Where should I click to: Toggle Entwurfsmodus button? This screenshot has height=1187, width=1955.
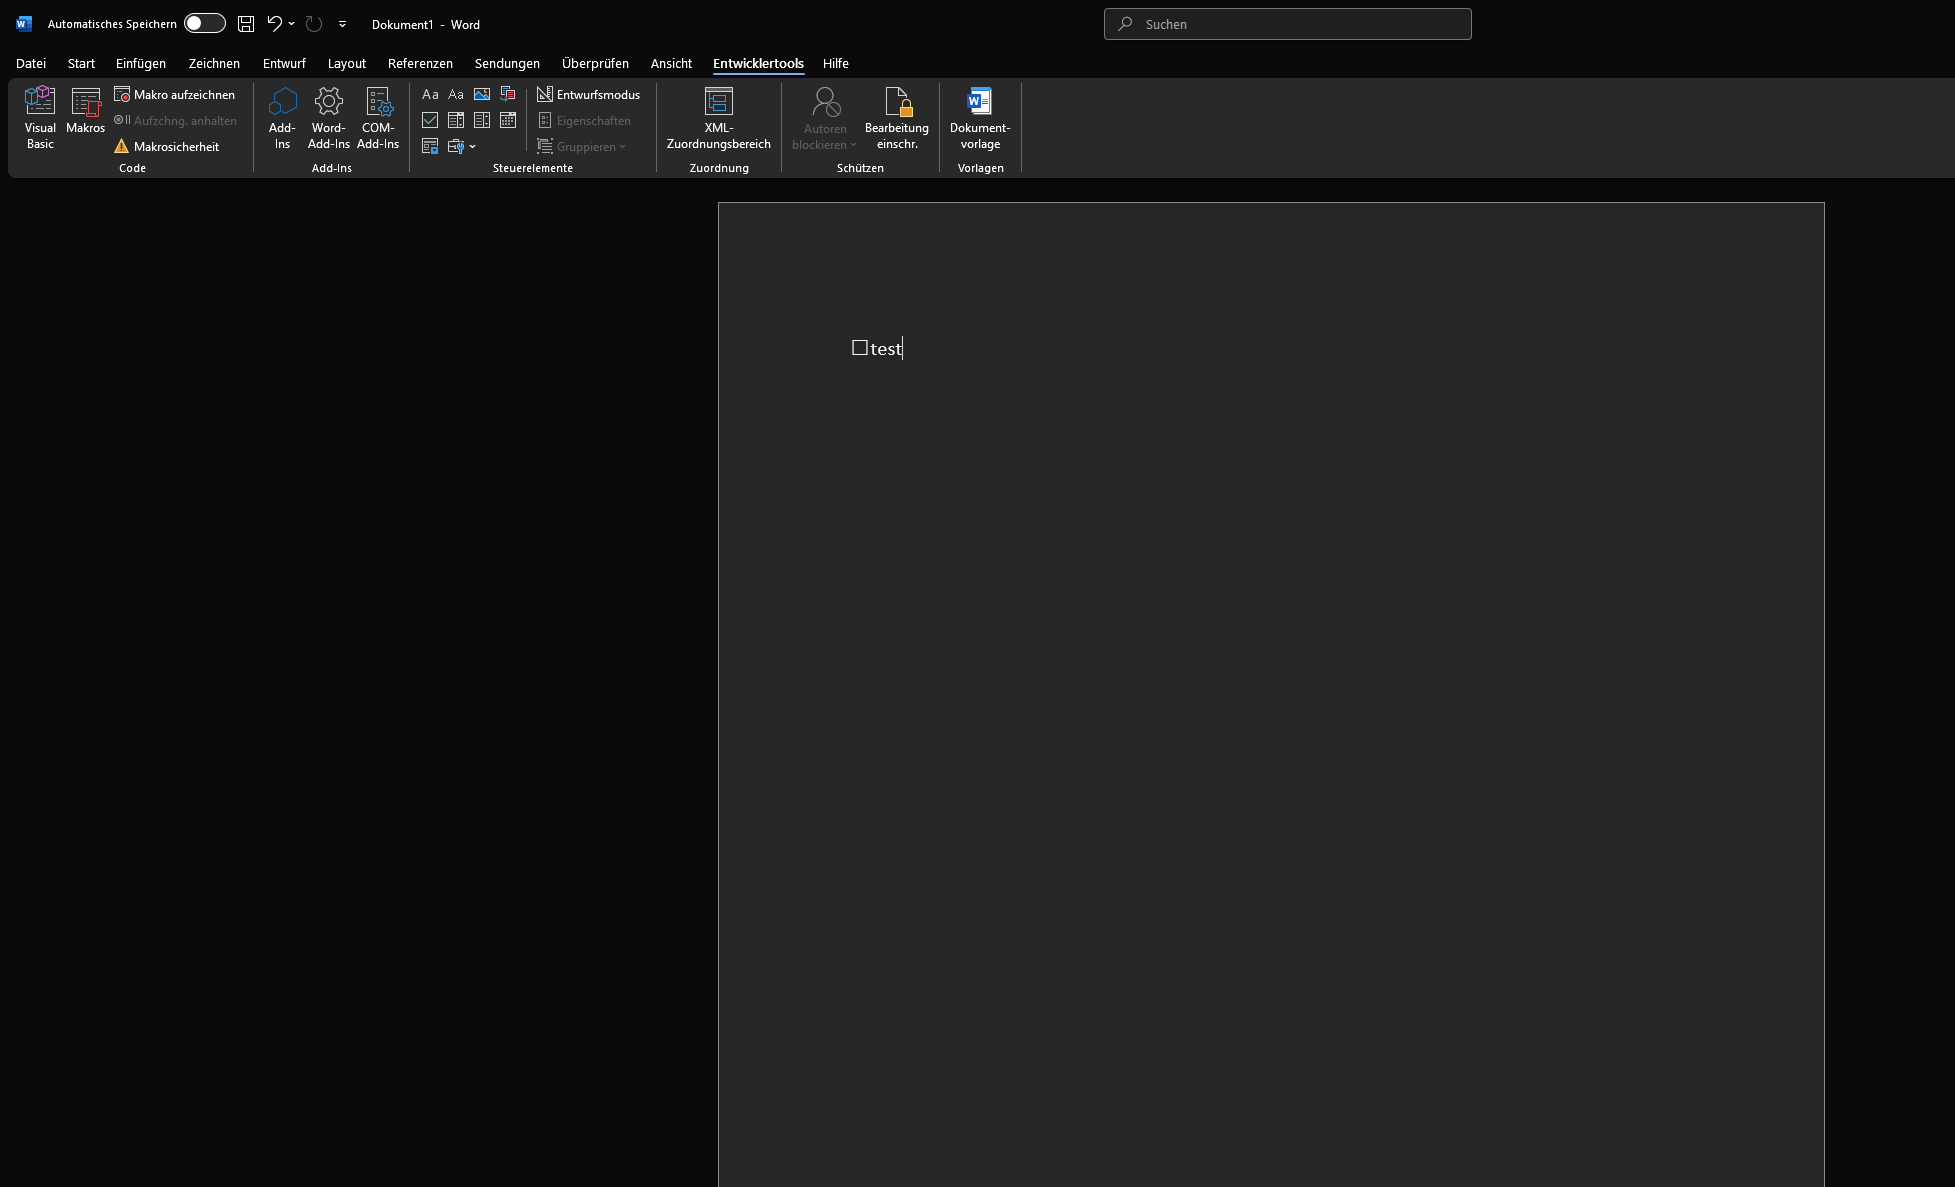588,94
